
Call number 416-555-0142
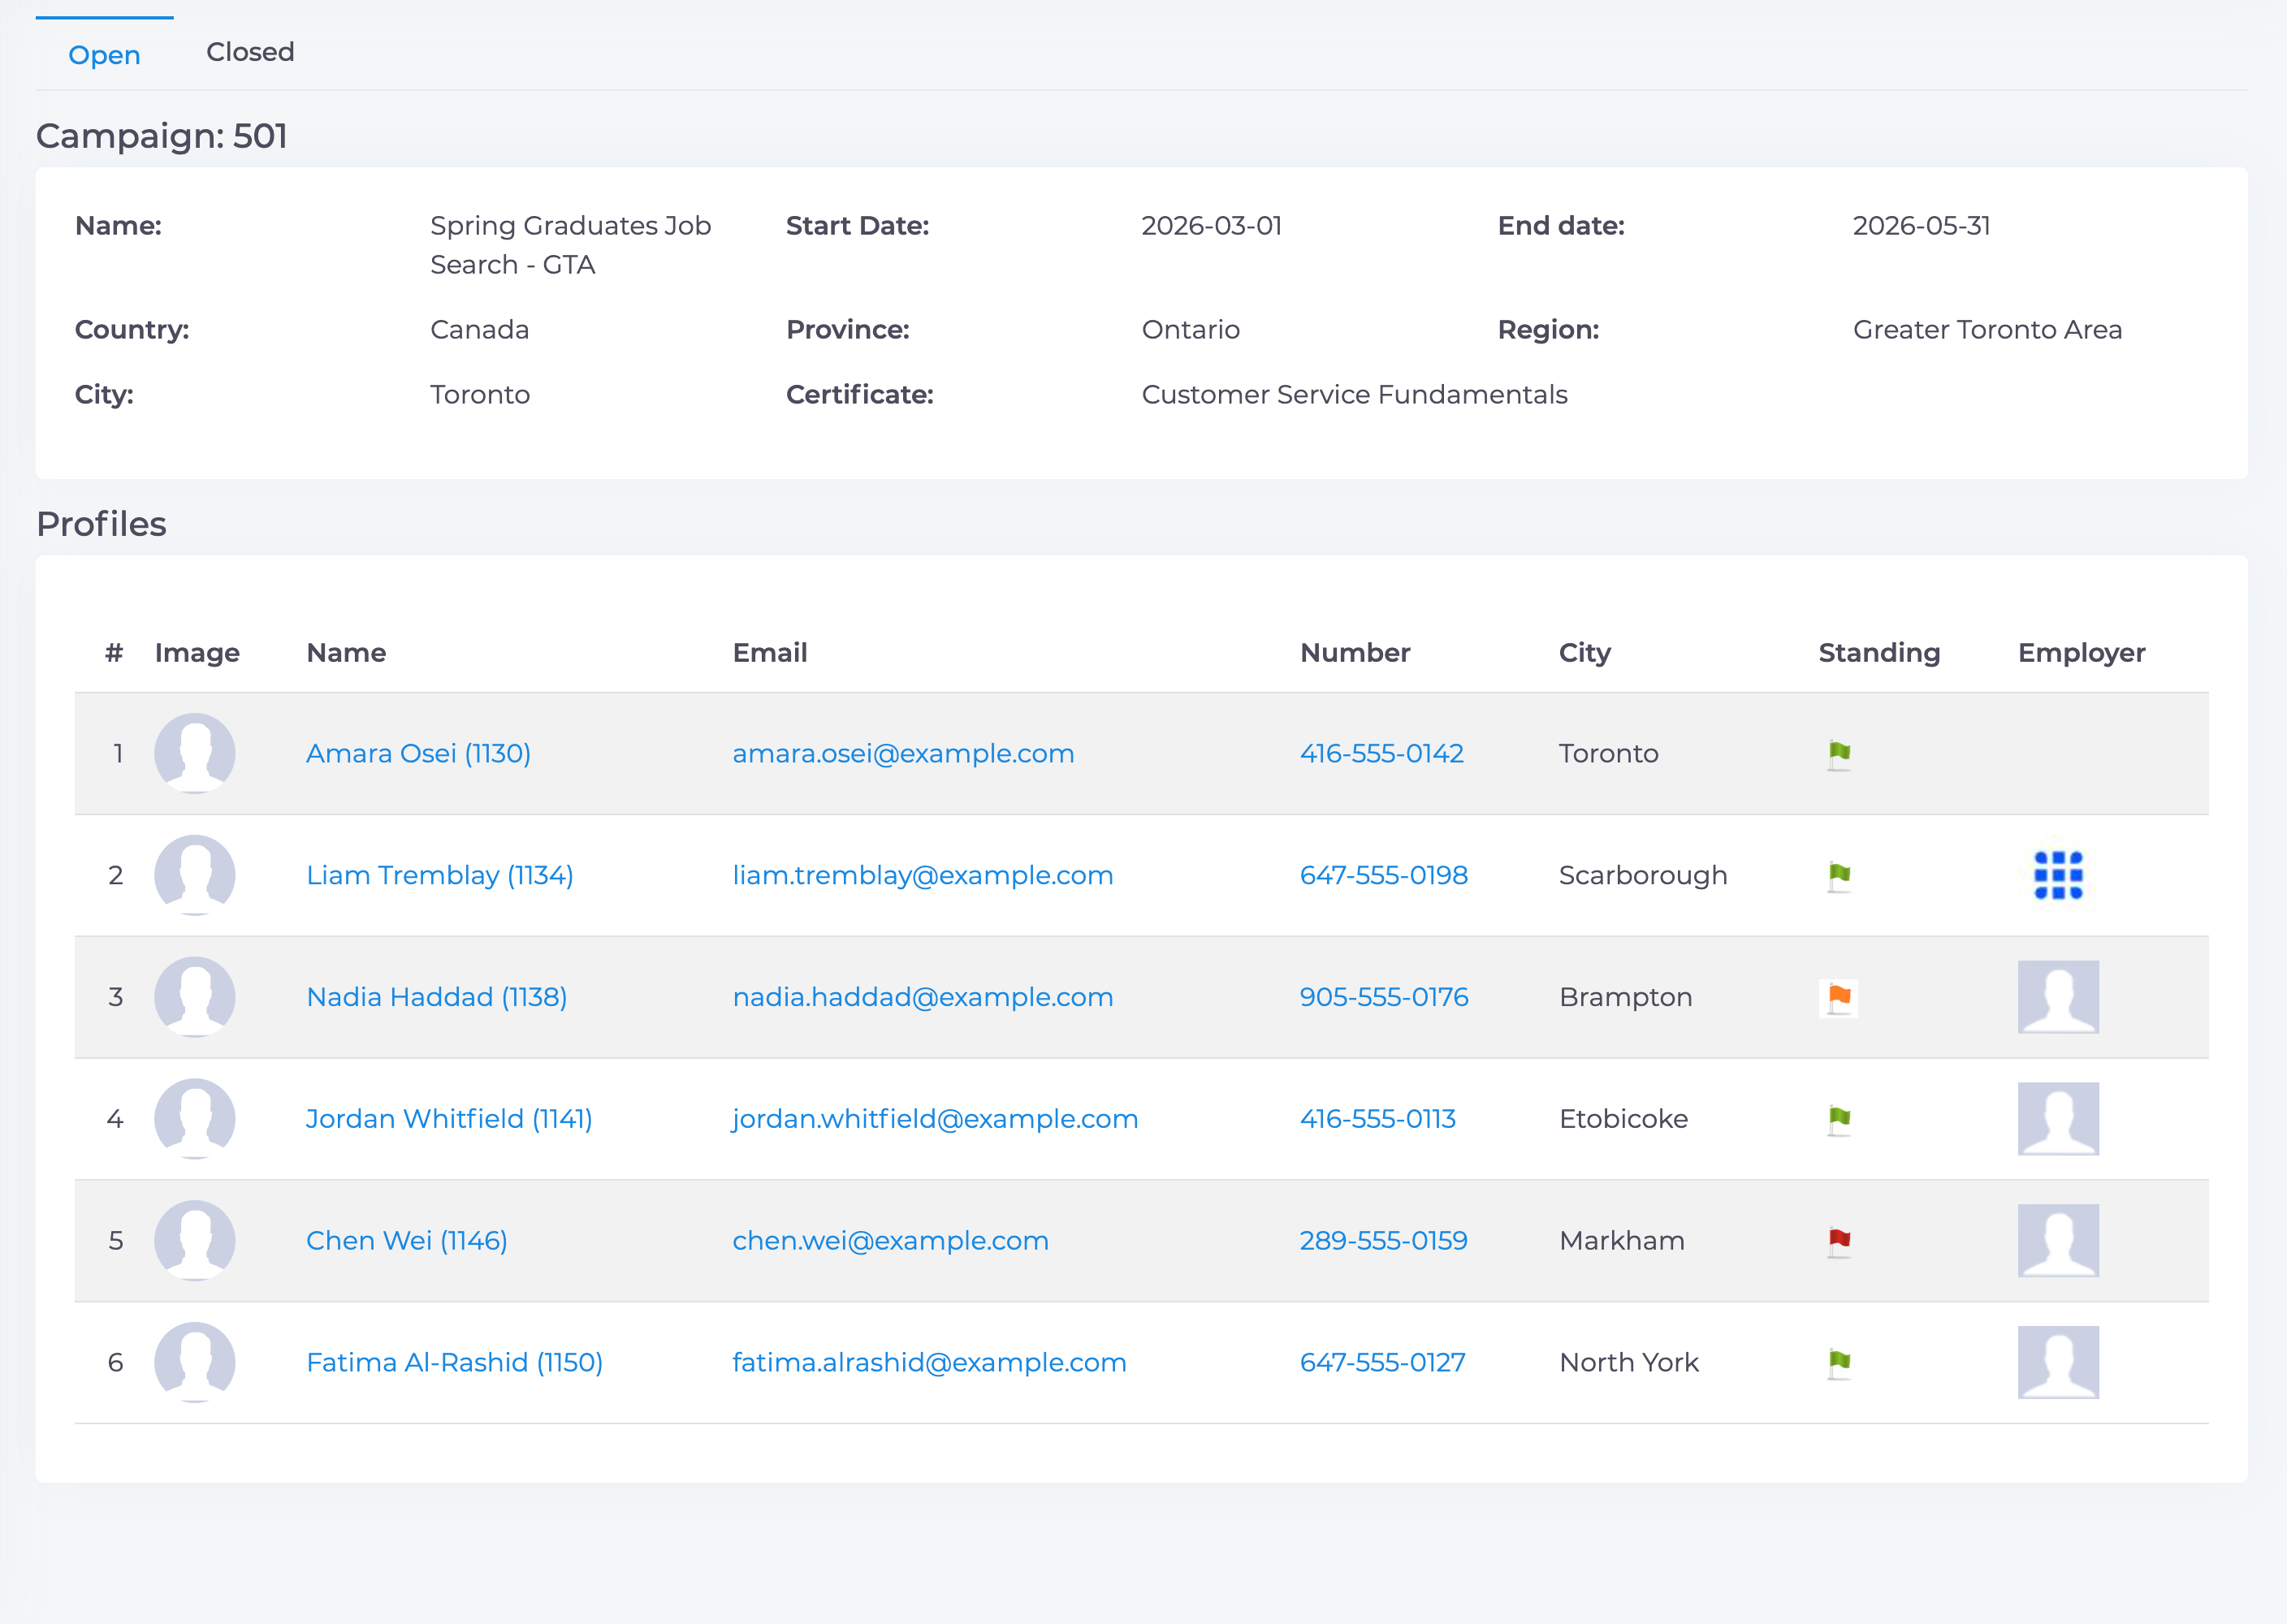[1382, 754]
